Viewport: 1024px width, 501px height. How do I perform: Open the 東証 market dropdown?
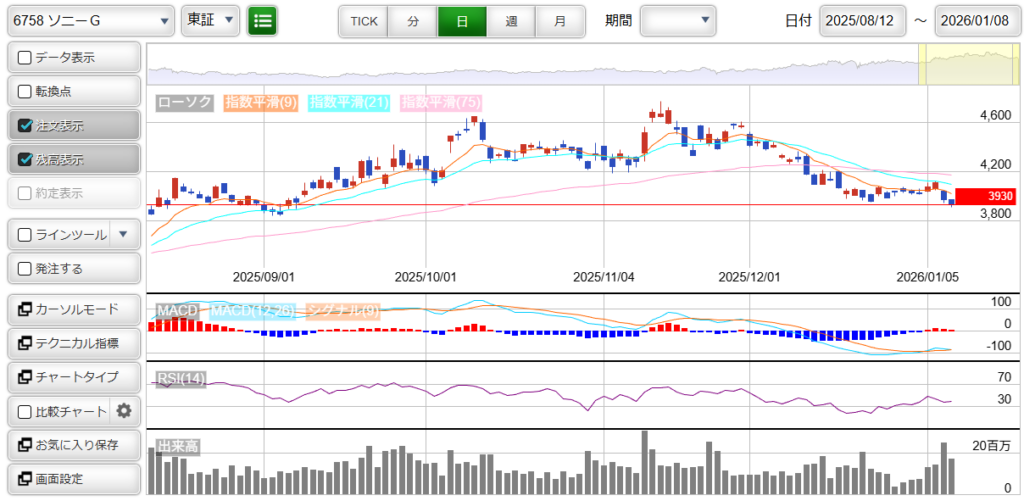pyautogui.click(x=211, y=20)
